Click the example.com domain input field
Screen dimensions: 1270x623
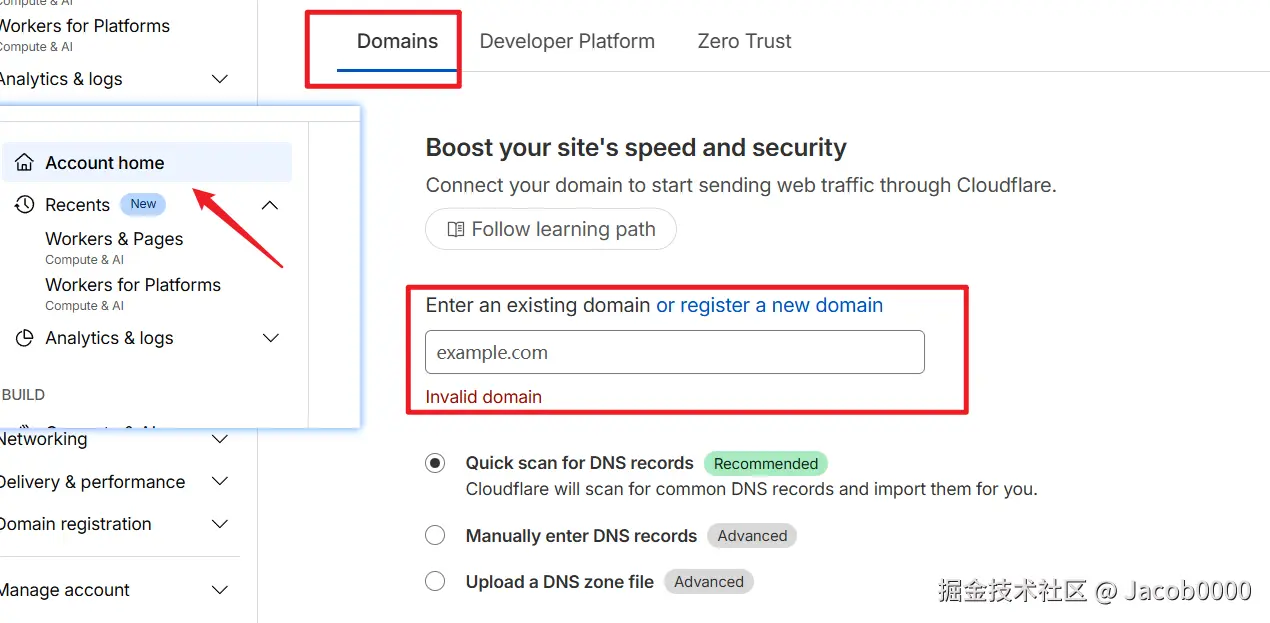pos(675,353)
